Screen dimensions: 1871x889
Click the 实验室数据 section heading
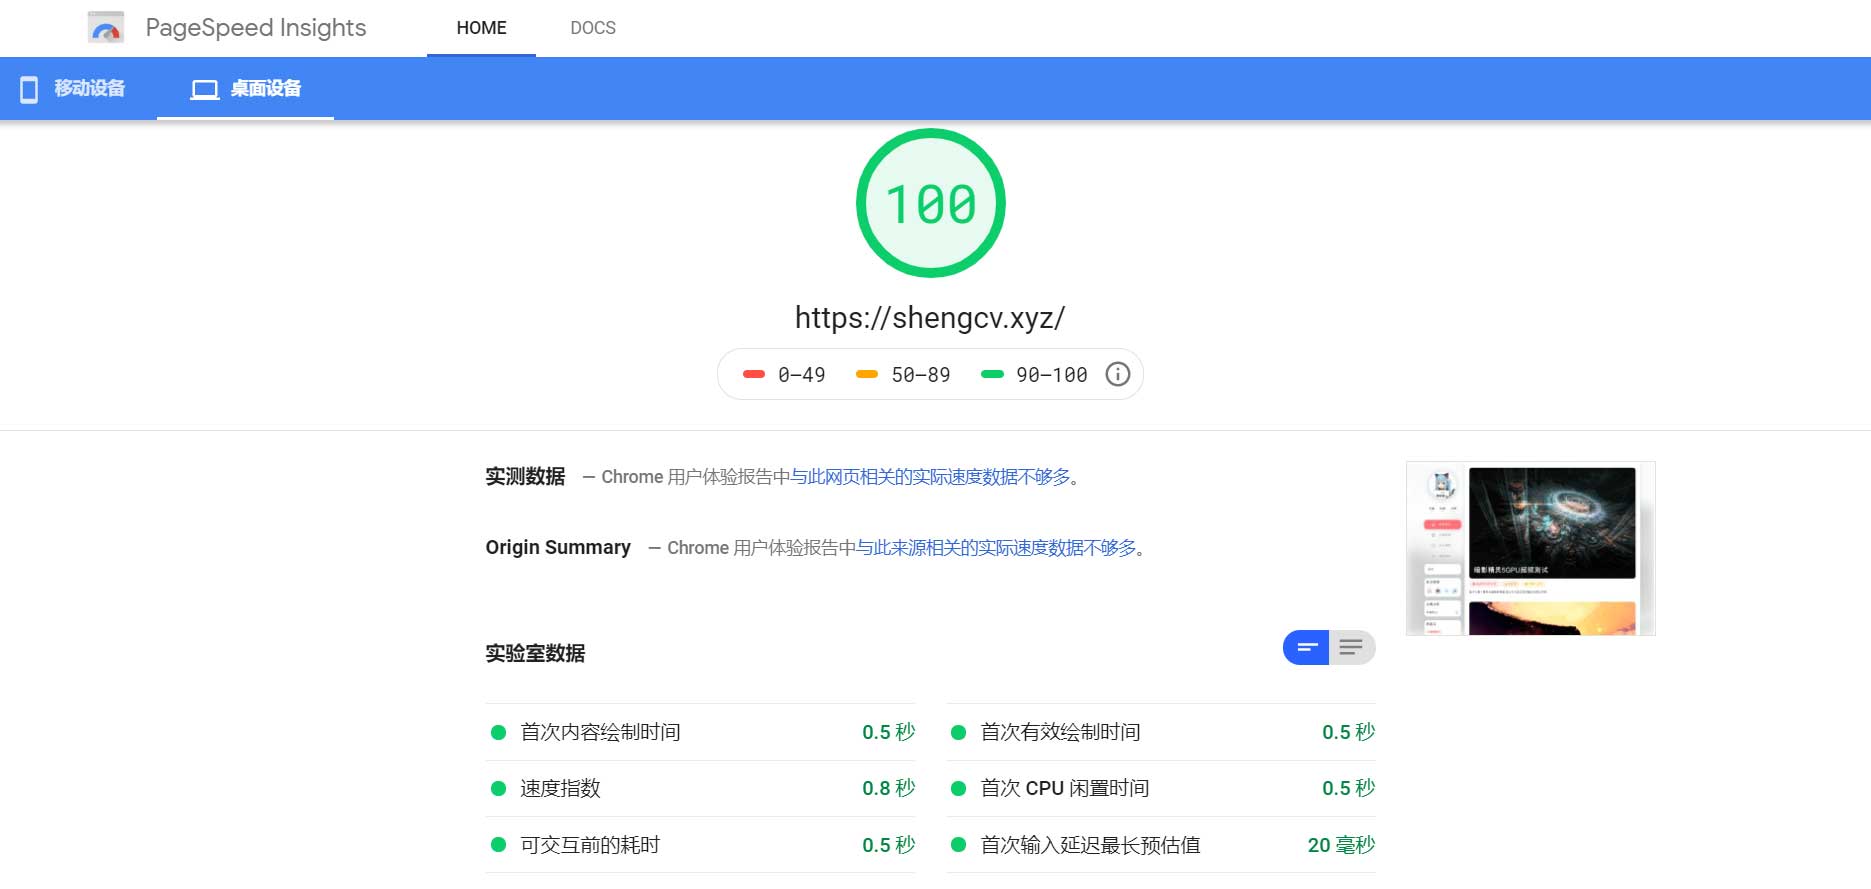click(x=535, y=653)
